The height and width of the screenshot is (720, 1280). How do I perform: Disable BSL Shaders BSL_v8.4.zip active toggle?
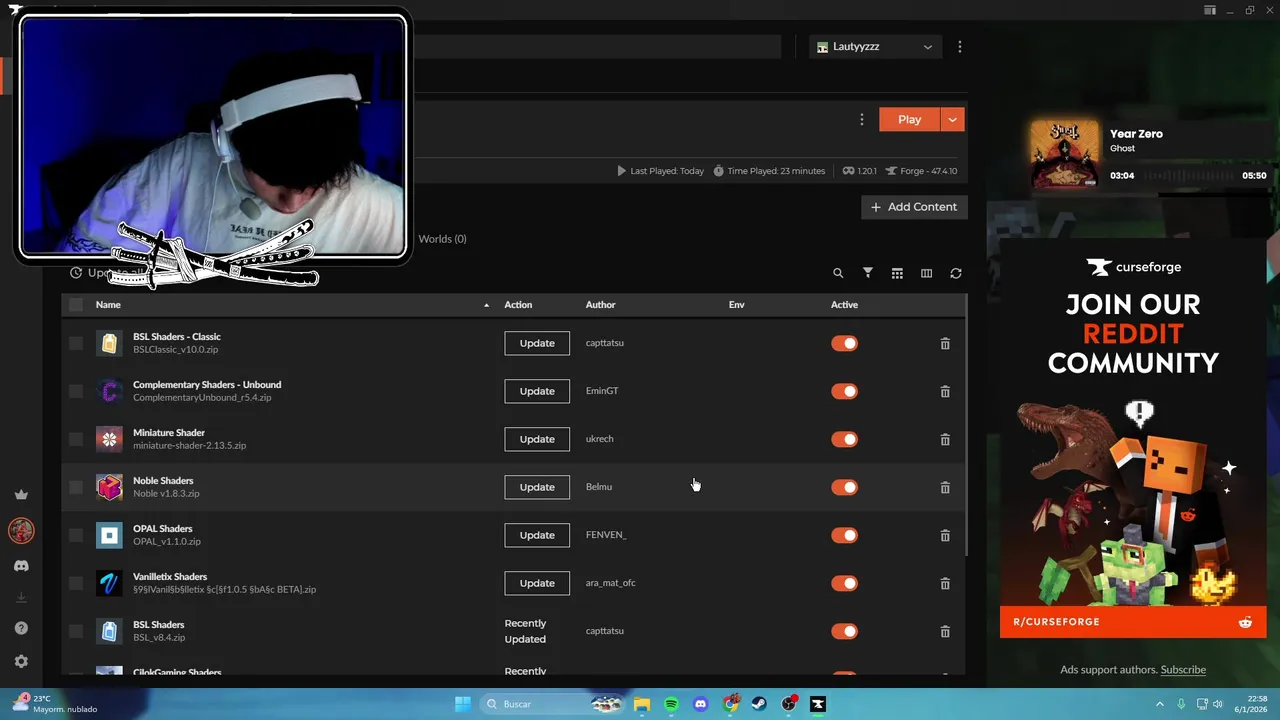tap(844, 631)
